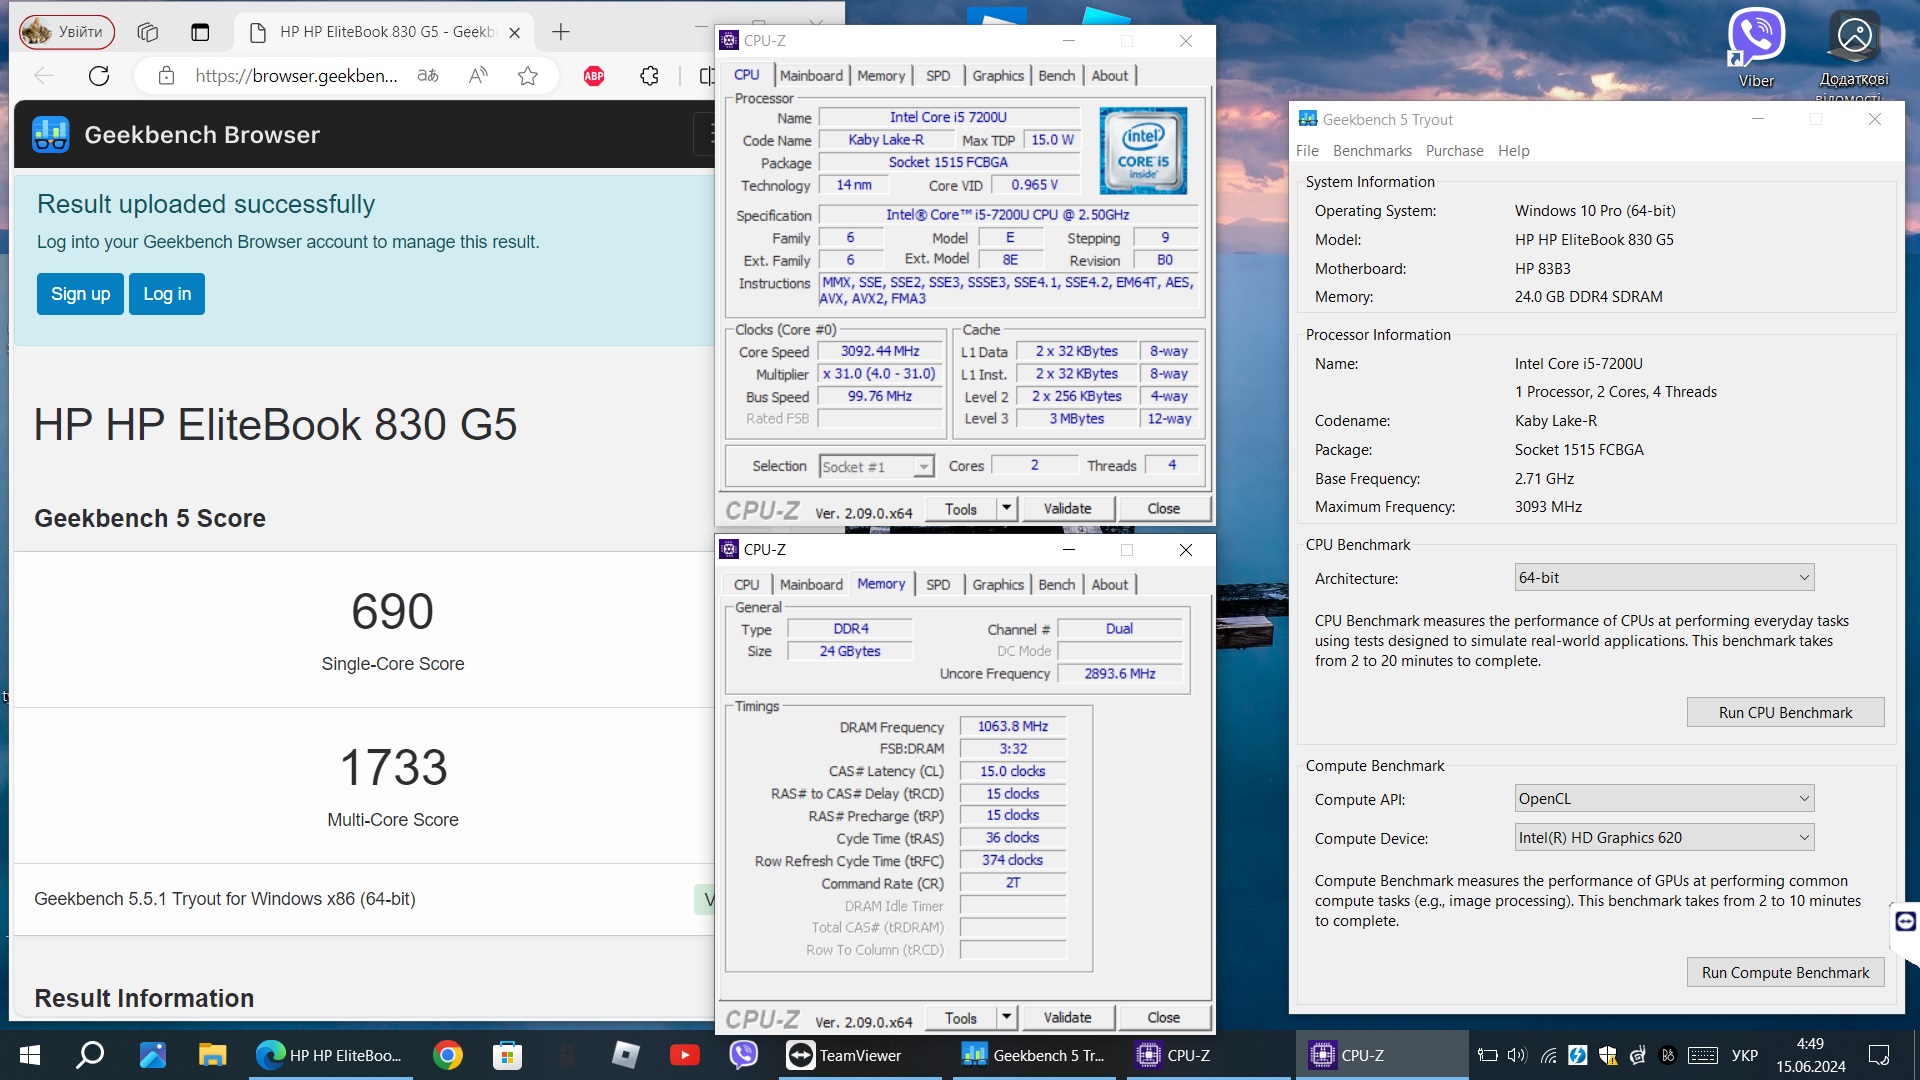Click the translate icon in address bar
Screen dimensions: 1920x1080
coord(428,76)
